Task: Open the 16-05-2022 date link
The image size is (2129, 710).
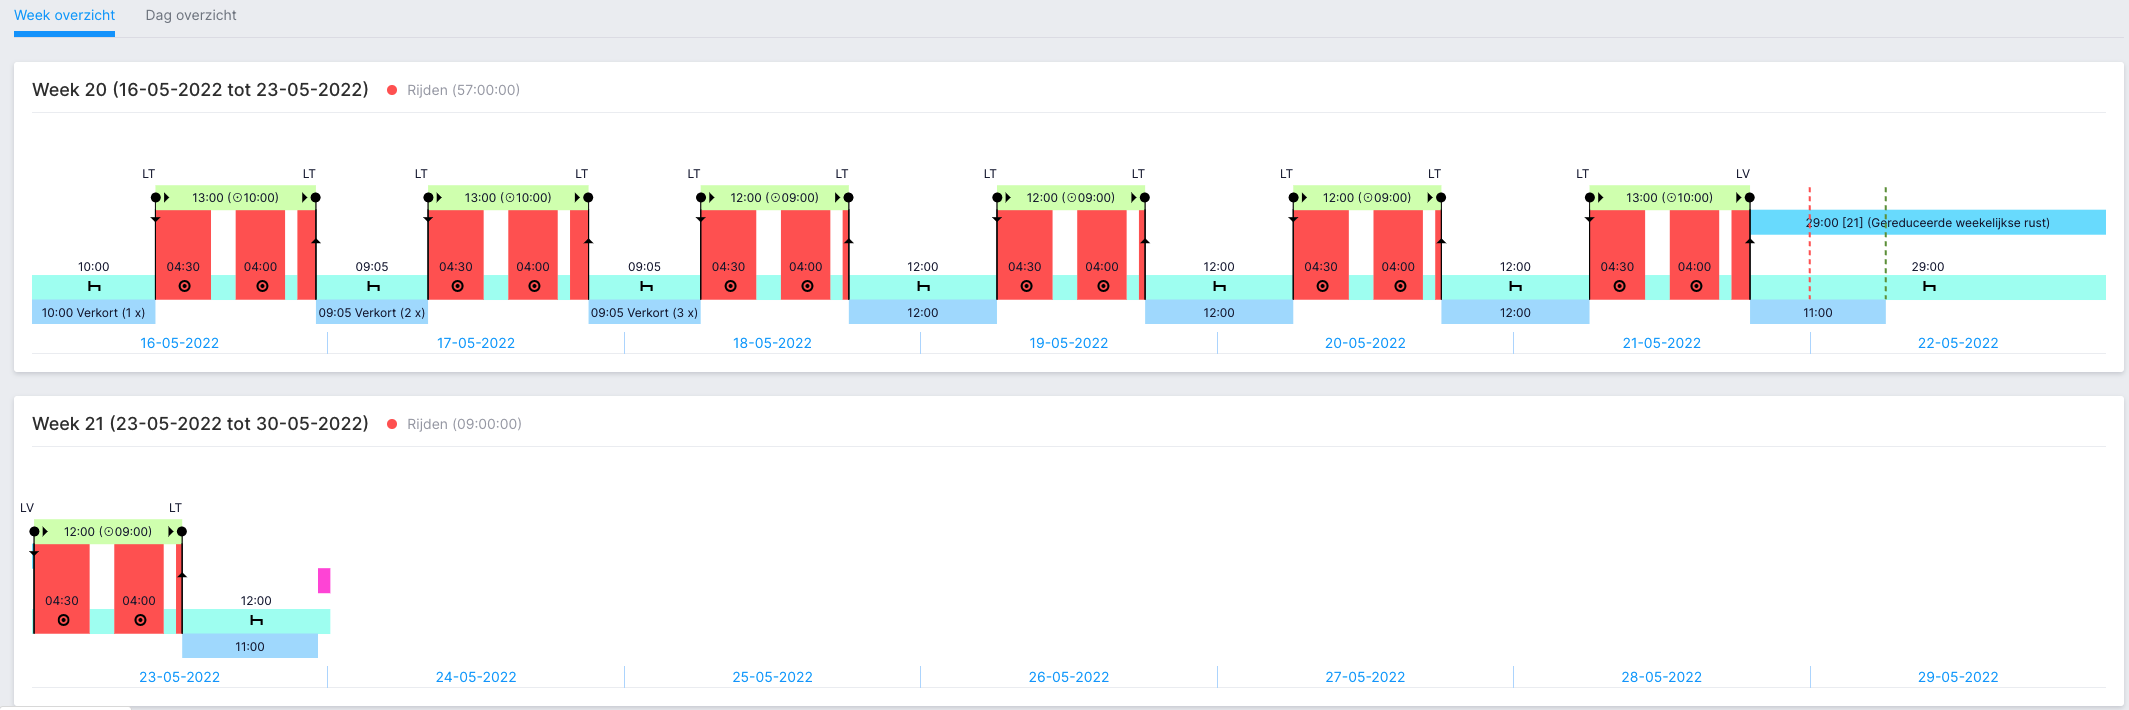Action: [179, 343]
